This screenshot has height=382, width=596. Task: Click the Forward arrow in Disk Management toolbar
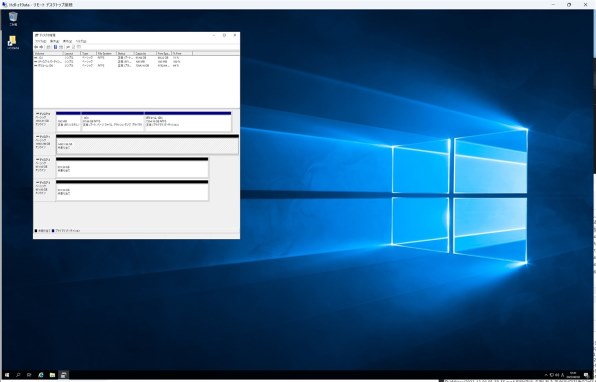point(41,47)
